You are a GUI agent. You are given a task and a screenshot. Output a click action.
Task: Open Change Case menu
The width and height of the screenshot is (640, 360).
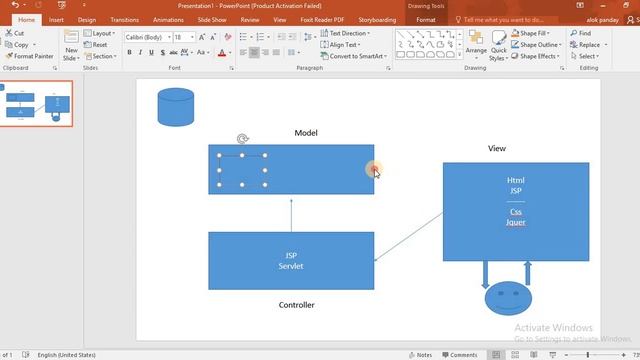tap(203, 52)
